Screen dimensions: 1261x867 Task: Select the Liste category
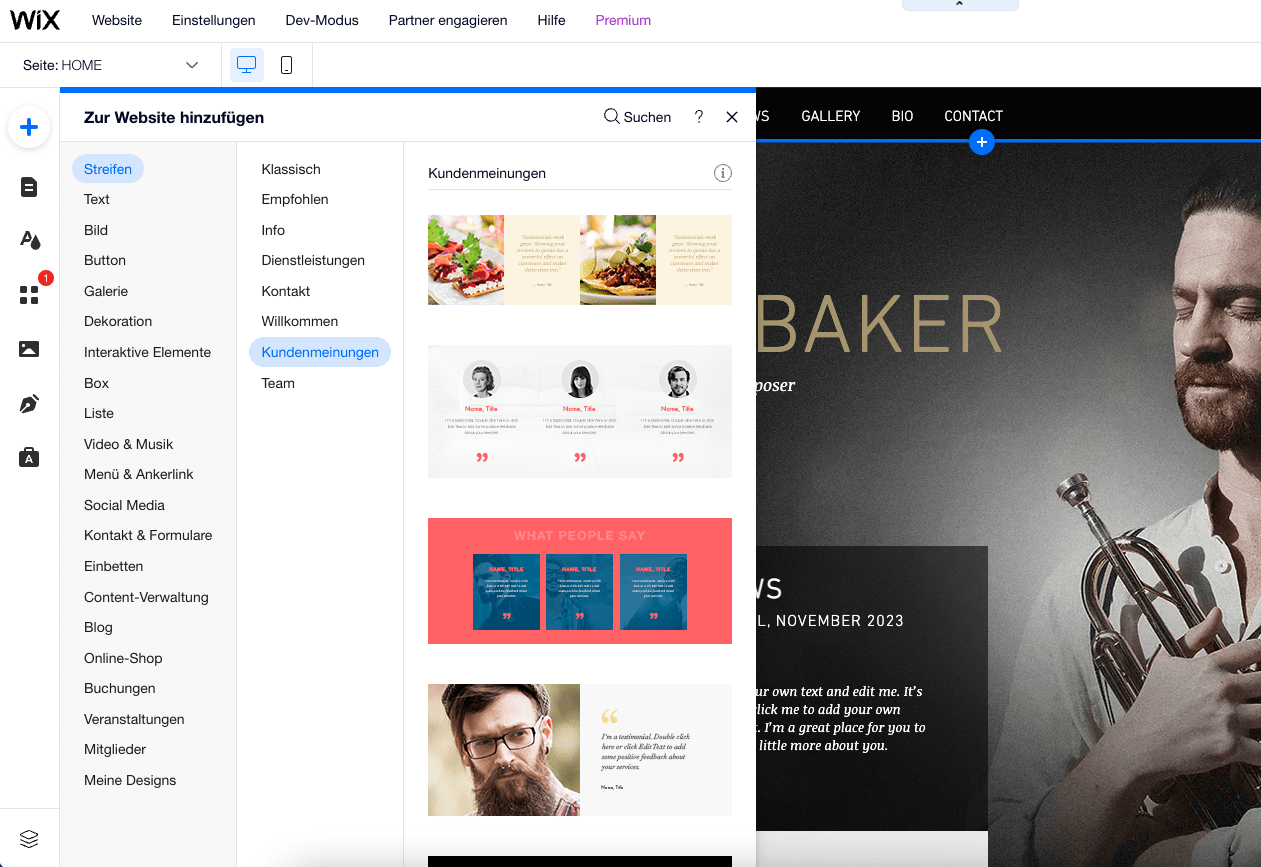[99, 413]
